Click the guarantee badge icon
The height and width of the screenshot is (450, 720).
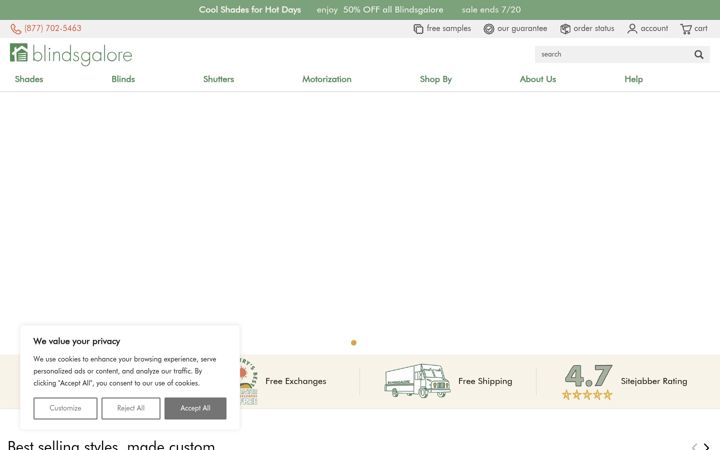click(x=489, y=29)
